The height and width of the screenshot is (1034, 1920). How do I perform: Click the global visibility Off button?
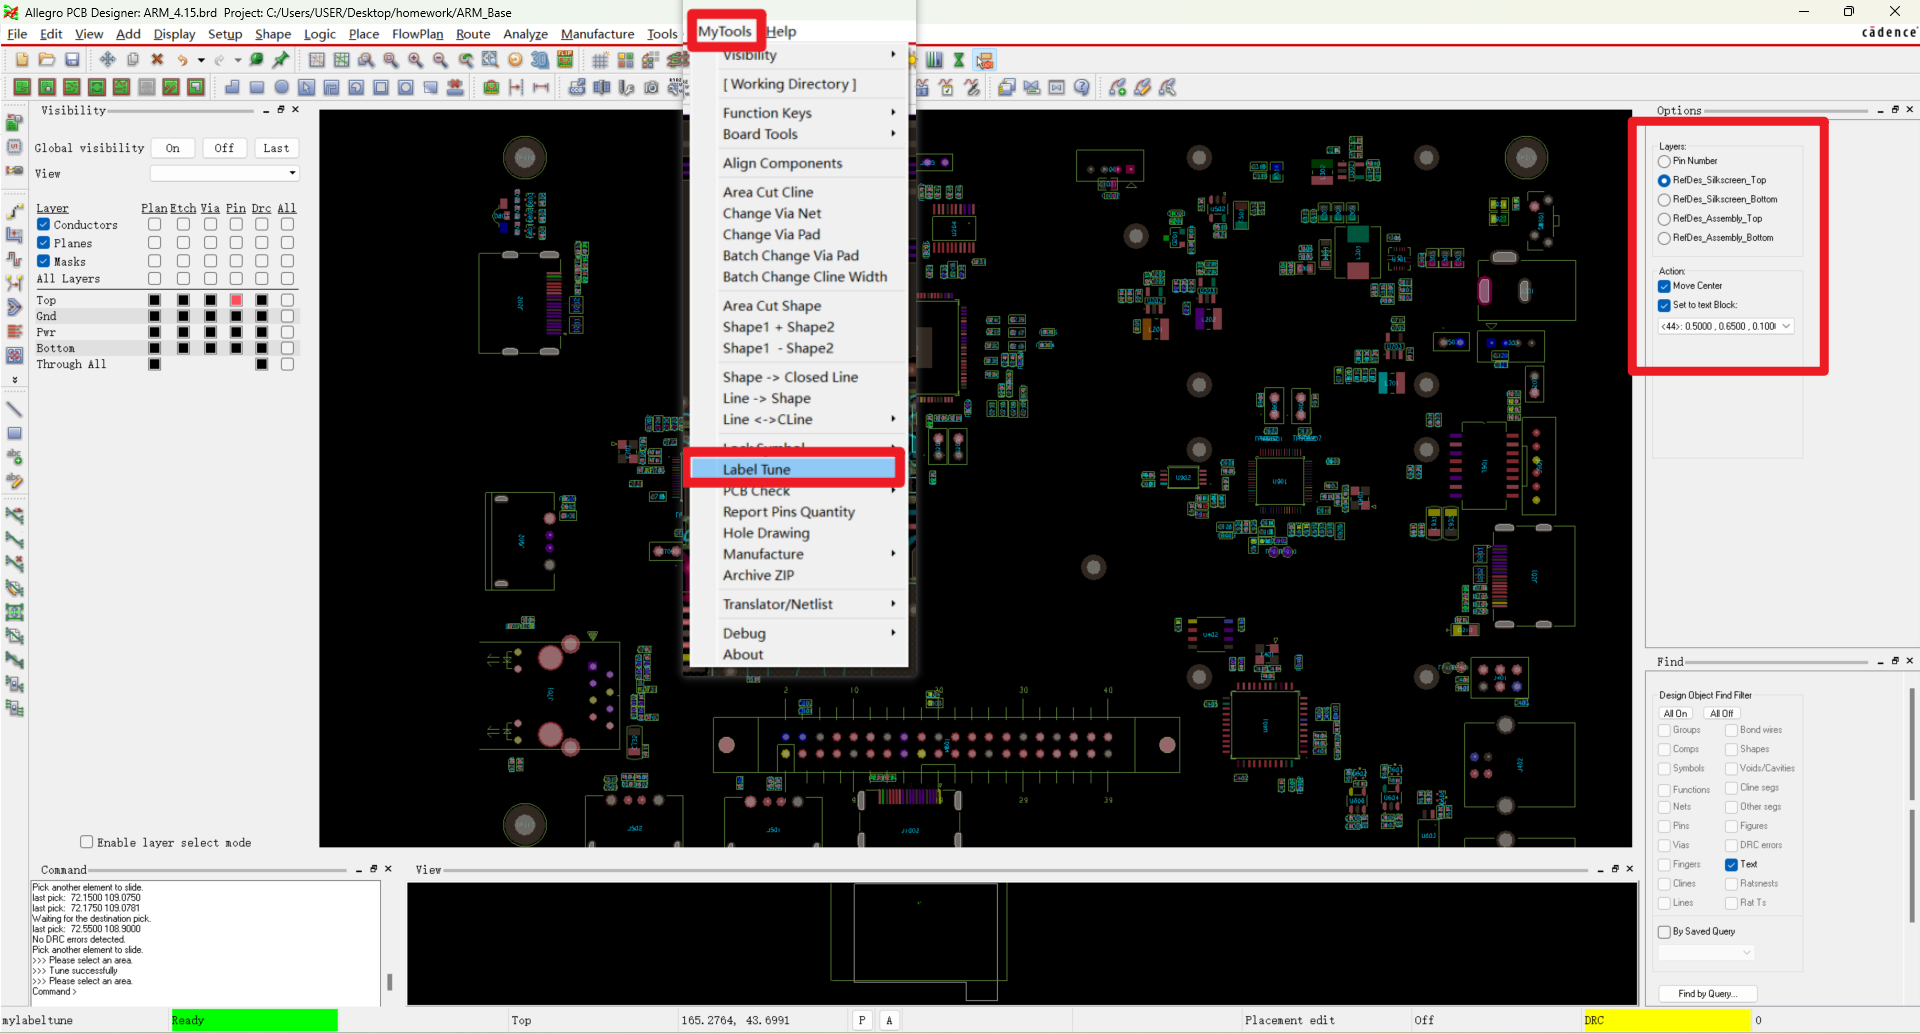pyautogui.click(x=224, y=148)
